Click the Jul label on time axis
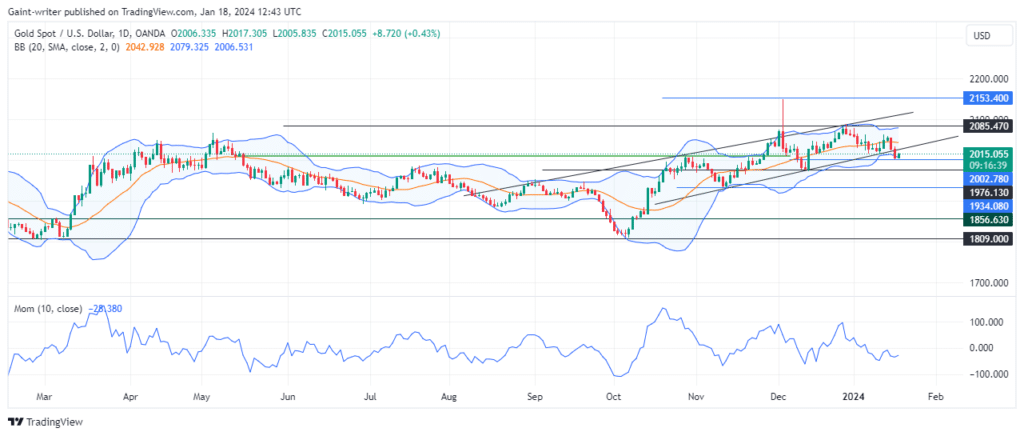 [x=370, y=396]
